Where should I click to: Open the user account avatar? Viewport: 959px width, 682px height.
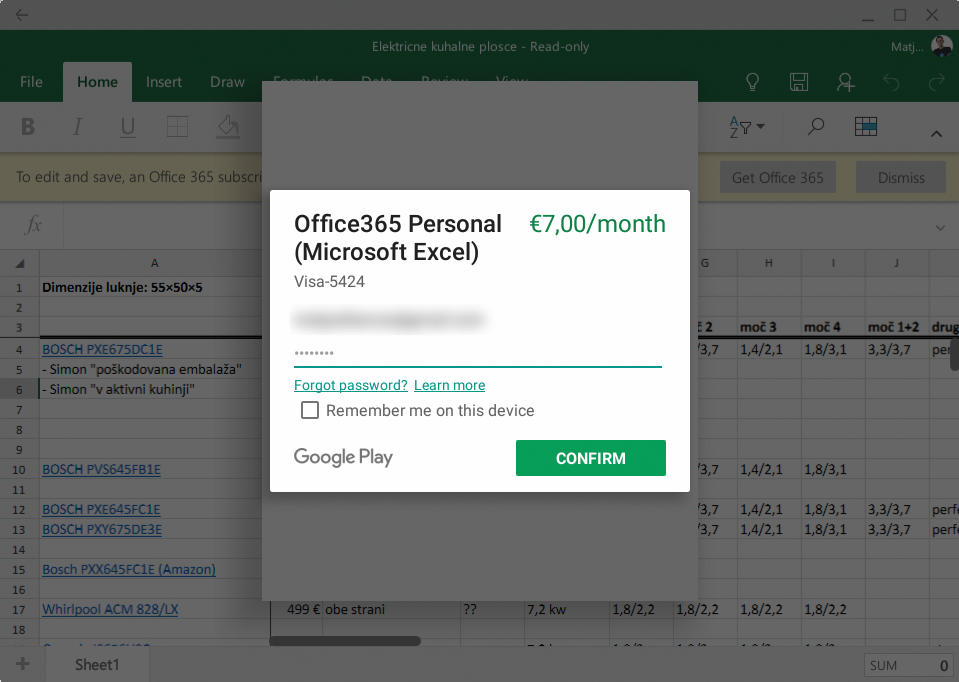tap(941, 46)
